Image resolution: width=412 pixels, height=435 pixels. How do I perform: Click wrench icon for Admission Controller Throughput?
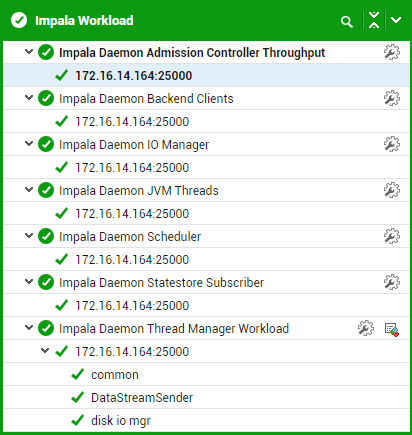(x=392, y=52)
